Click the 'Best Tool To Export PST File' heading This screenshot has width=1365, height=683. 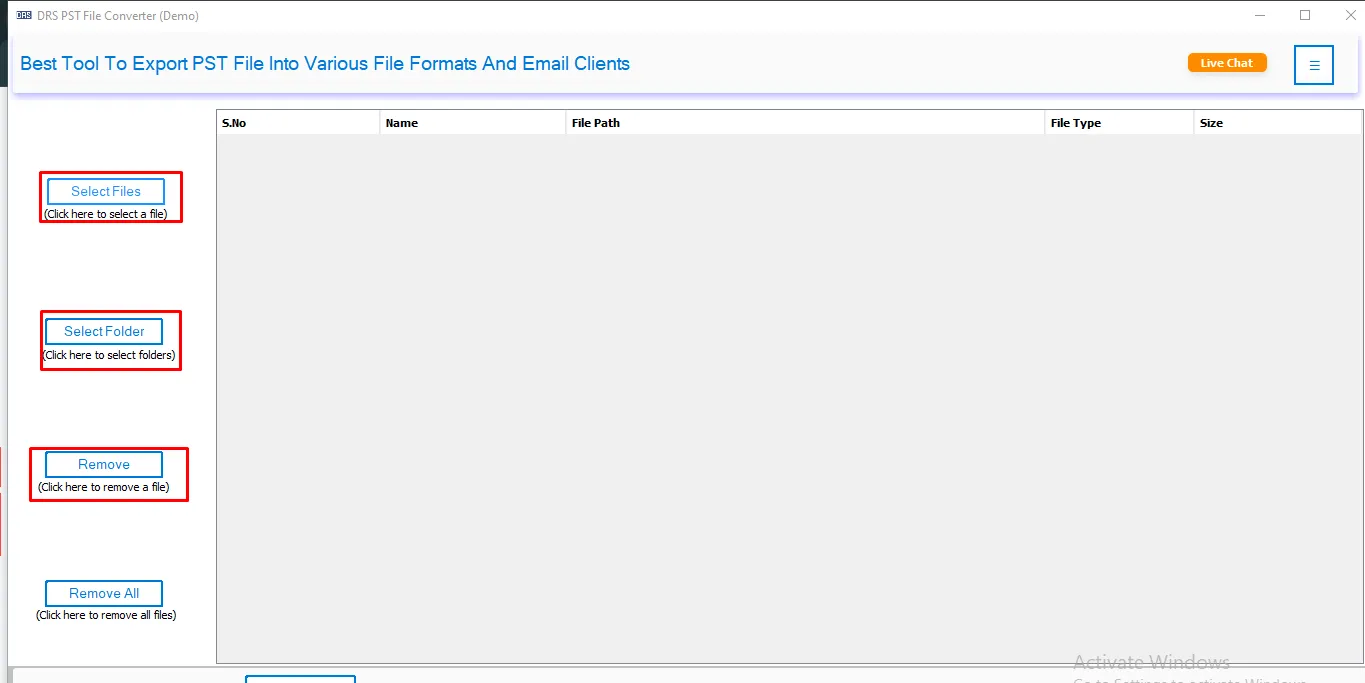point(325,64)
